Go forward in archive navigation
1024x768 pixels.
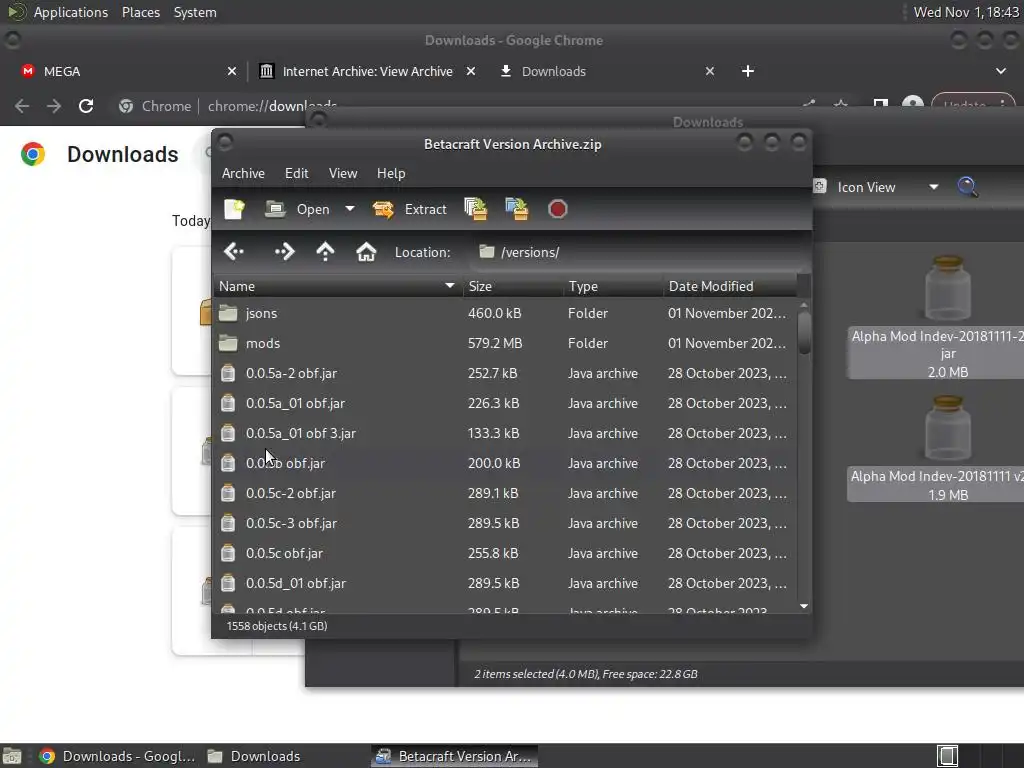[285, 252]
